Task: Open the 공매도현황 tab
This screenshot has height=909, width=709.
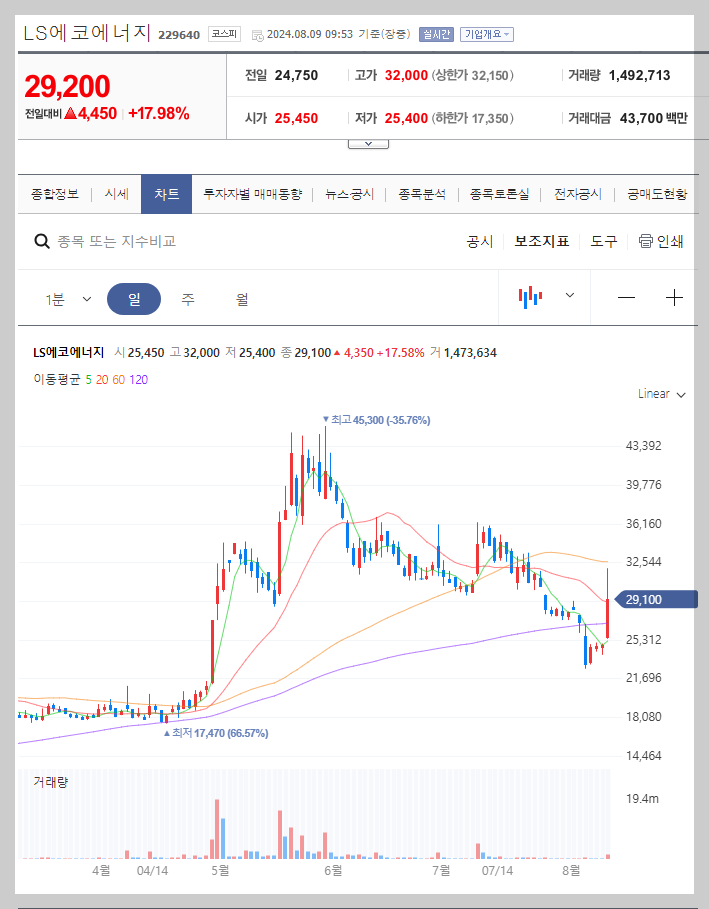Action: (657, 194)
